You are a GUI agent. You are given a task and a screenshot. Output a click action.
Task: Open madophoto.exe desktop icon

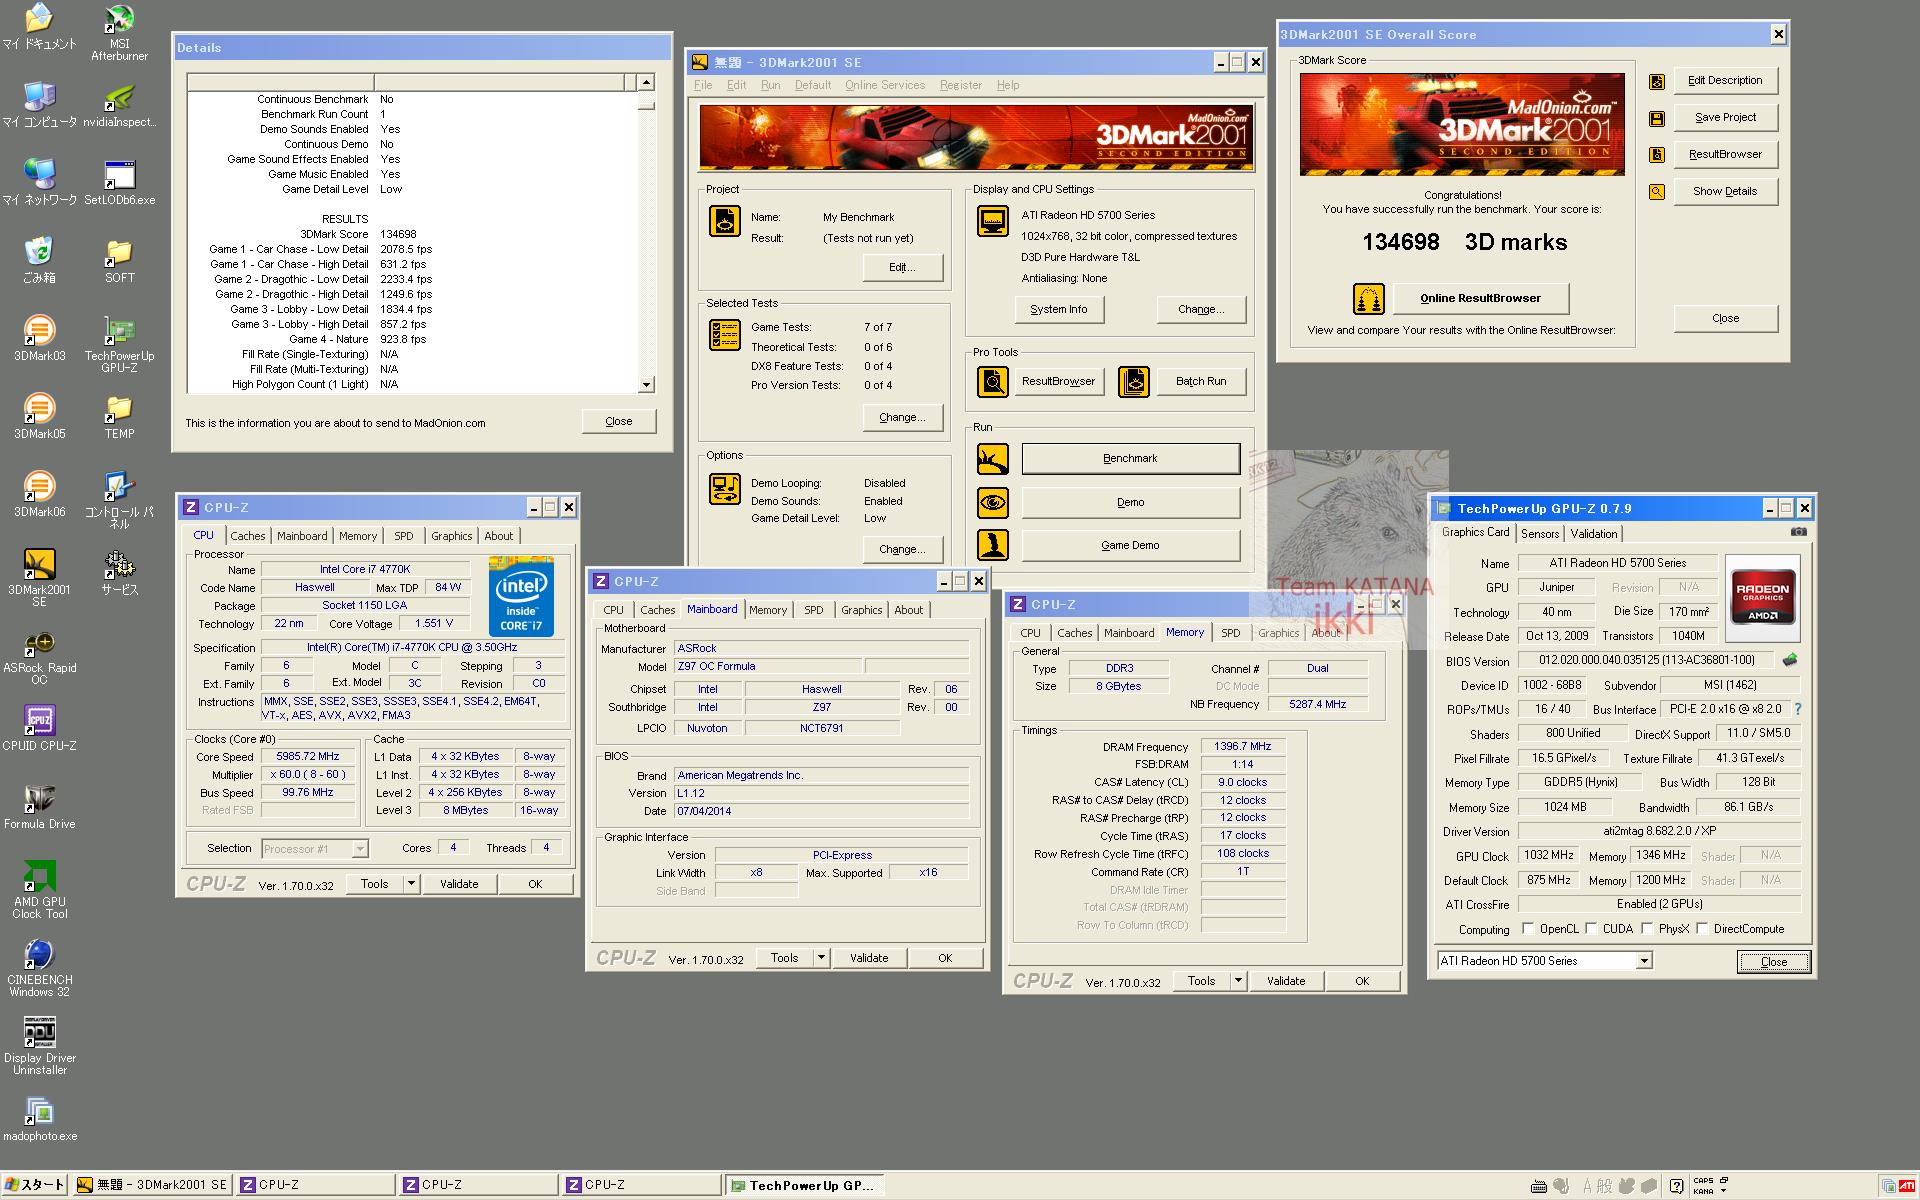pos(39,1118)
